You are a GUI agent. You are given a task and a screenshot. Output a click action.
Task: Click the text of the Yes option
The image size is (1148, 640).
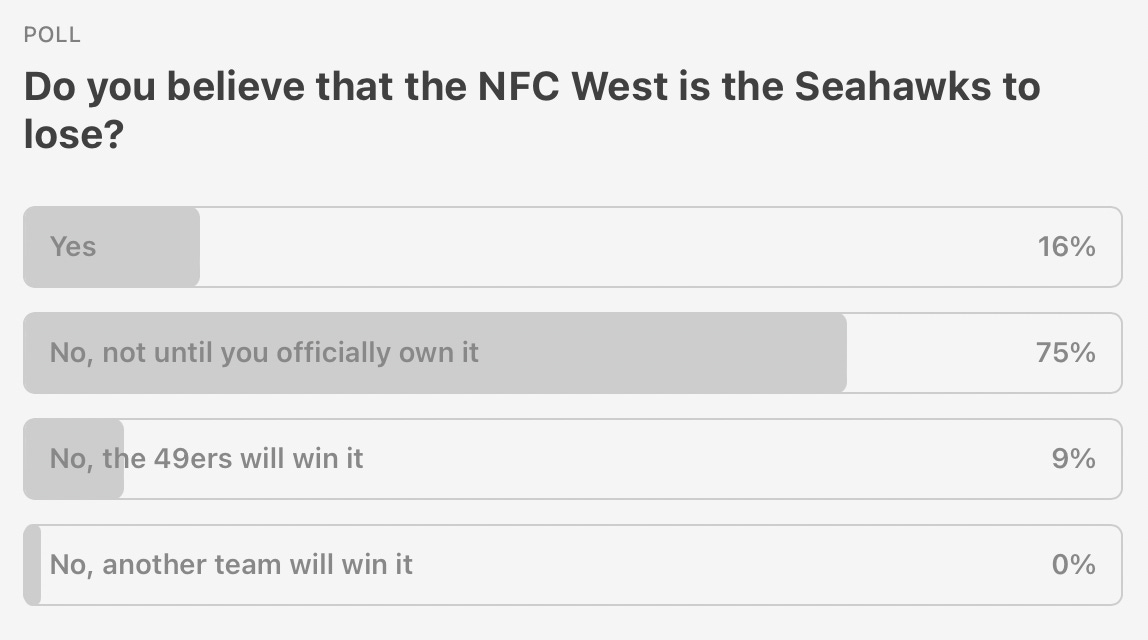point(73,246)
